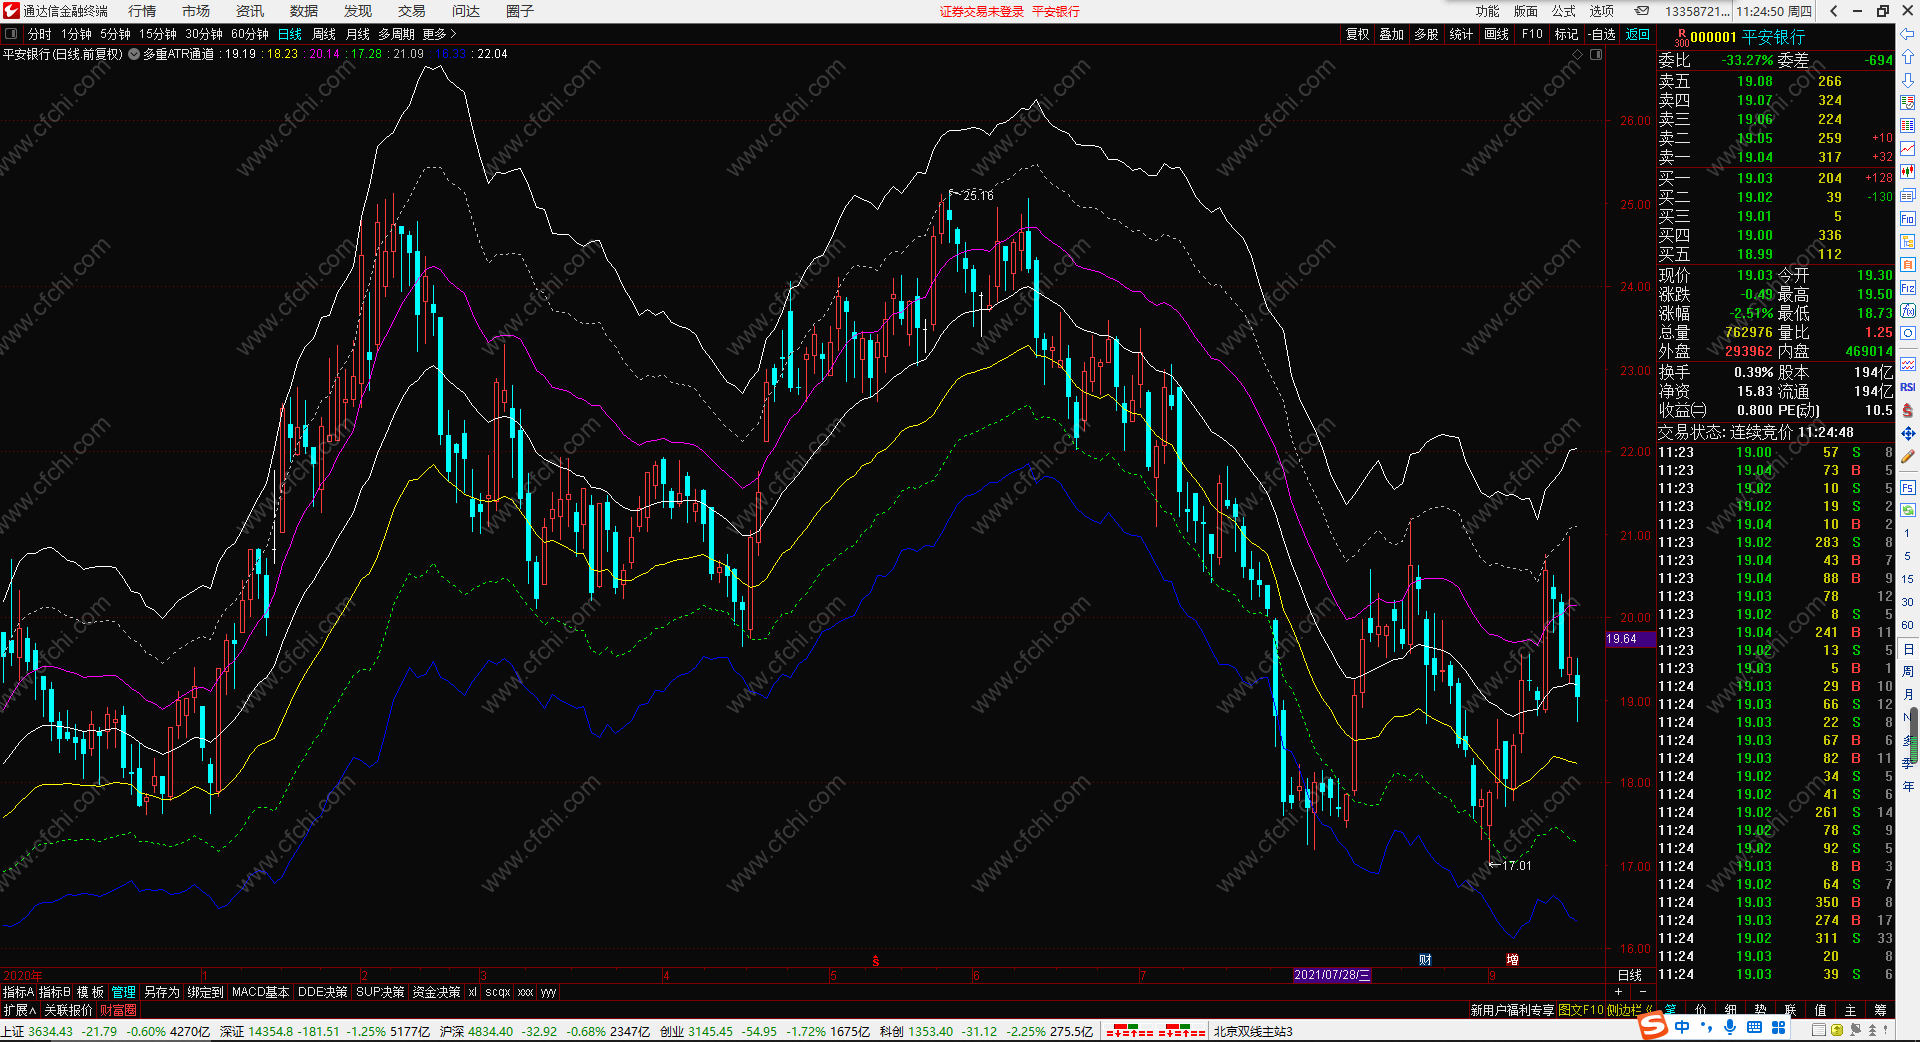
Task: Click the Sogou microphone voice input icon
Action: (x=1730, y=1027)
